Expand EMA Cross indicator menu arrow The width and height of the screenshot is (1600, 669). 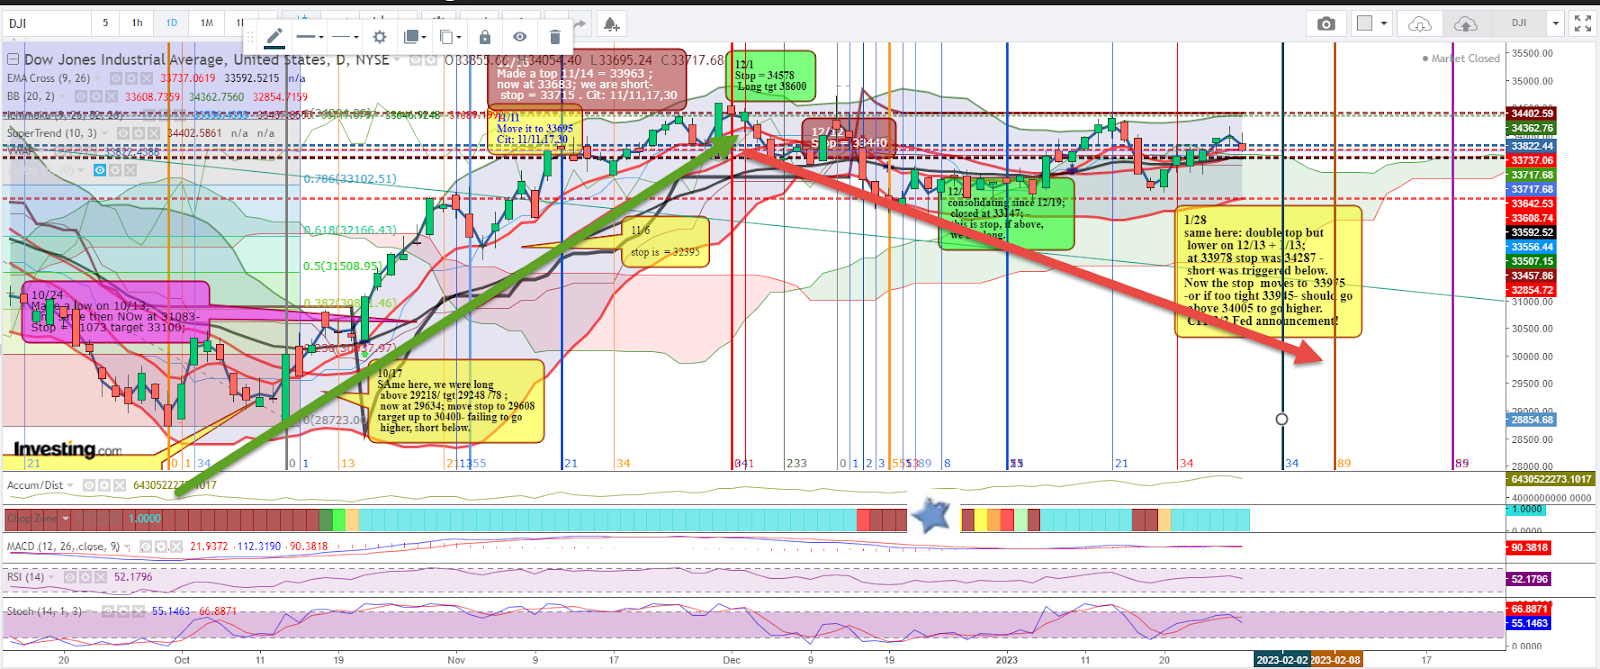pyautogui.click(x=97, y=78)
